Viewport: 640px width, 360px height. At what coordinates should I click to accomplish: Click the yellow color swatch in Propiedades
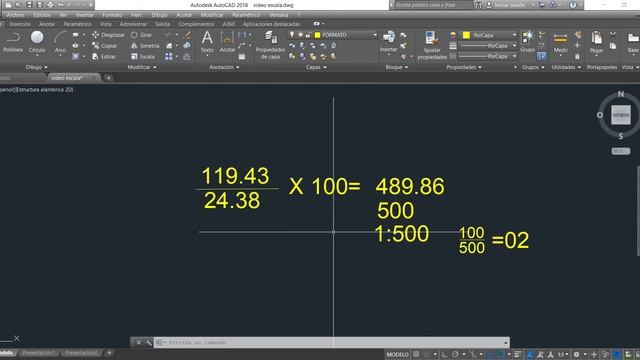click(466, 35)
